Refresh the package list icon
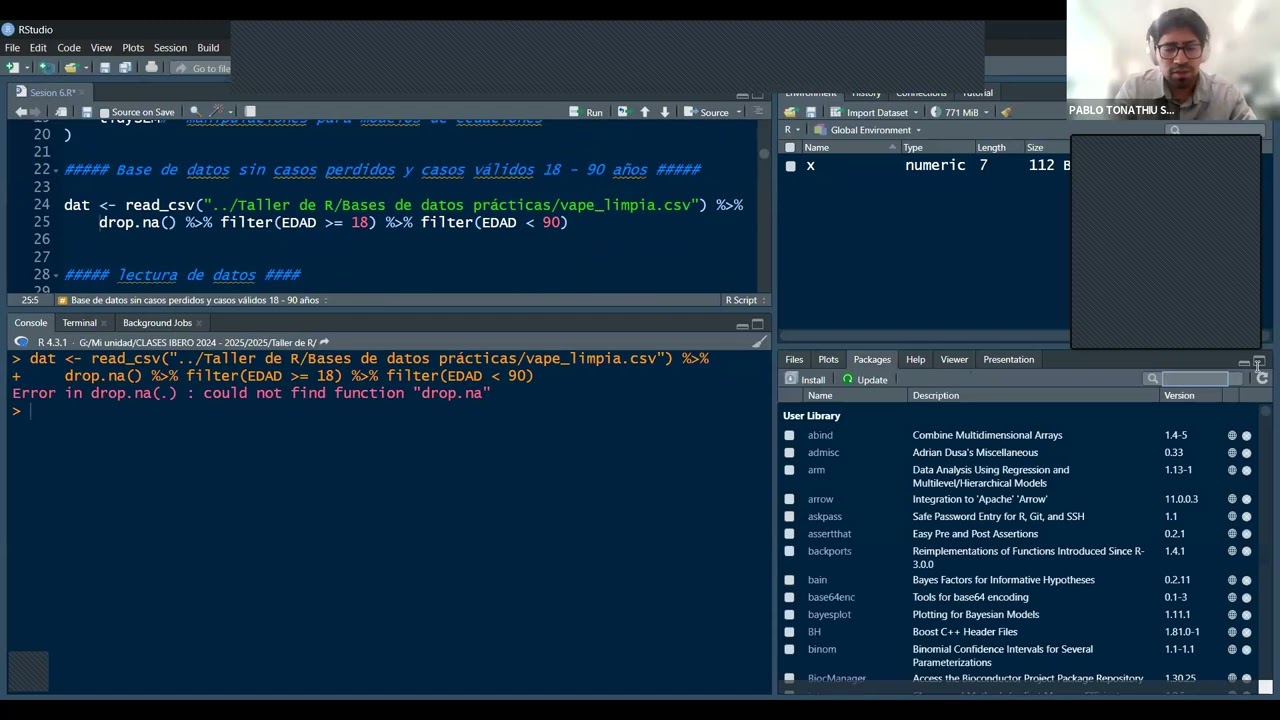This screenshot has height=720, width=1280. pos(1262,379)
